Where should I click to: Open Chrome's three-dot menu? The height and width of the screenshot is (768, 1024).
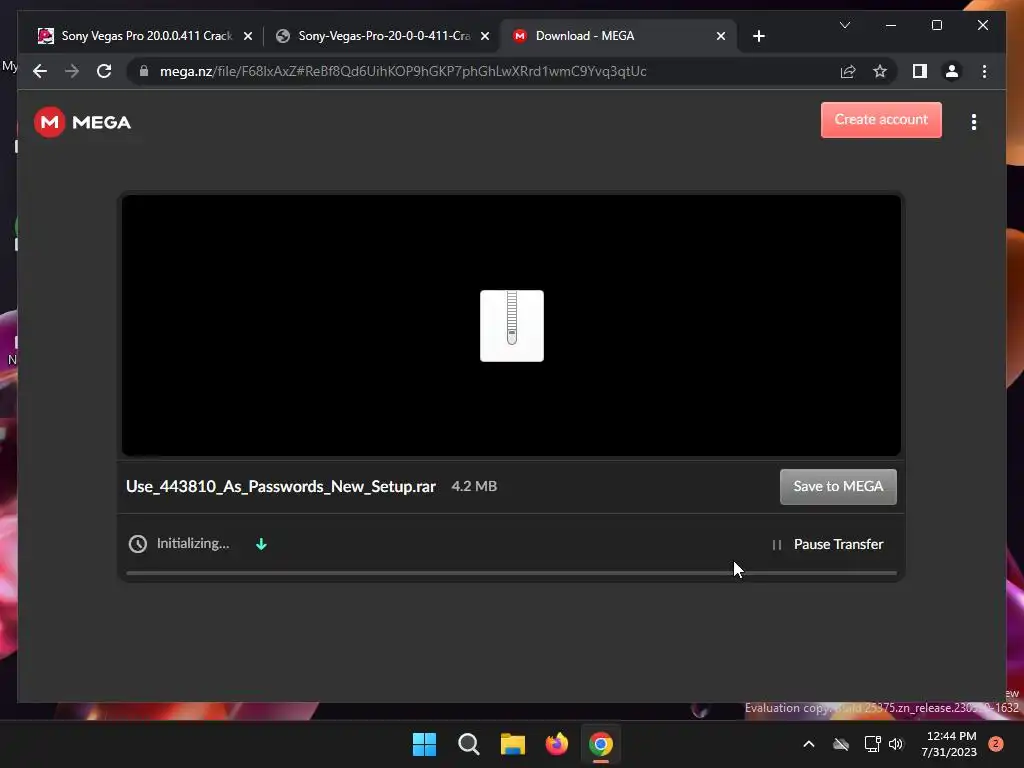[984, 71]
